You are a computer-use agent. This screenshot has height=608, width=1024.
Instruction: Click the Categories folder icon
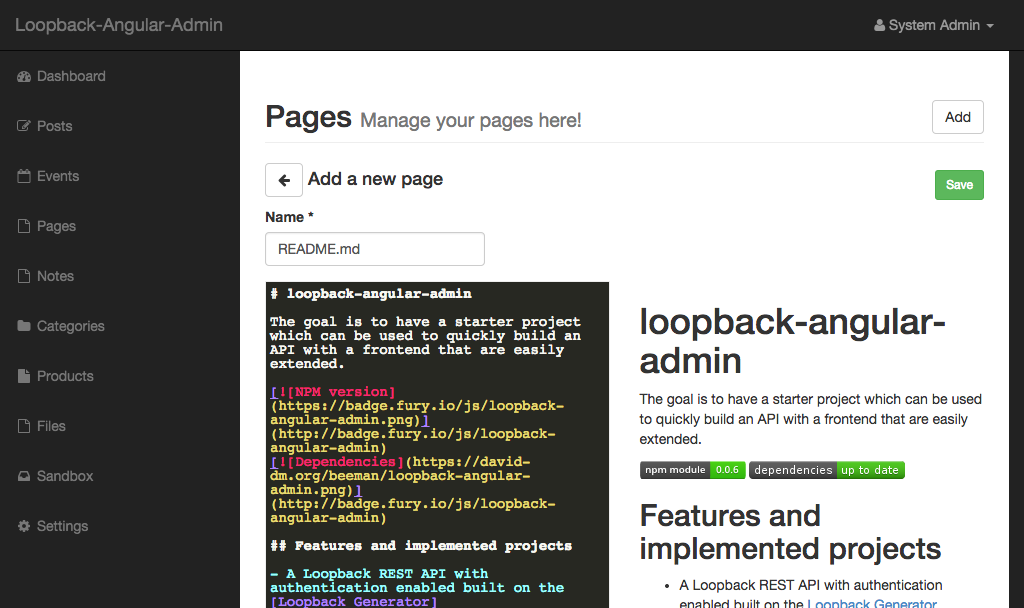point(24,327)
